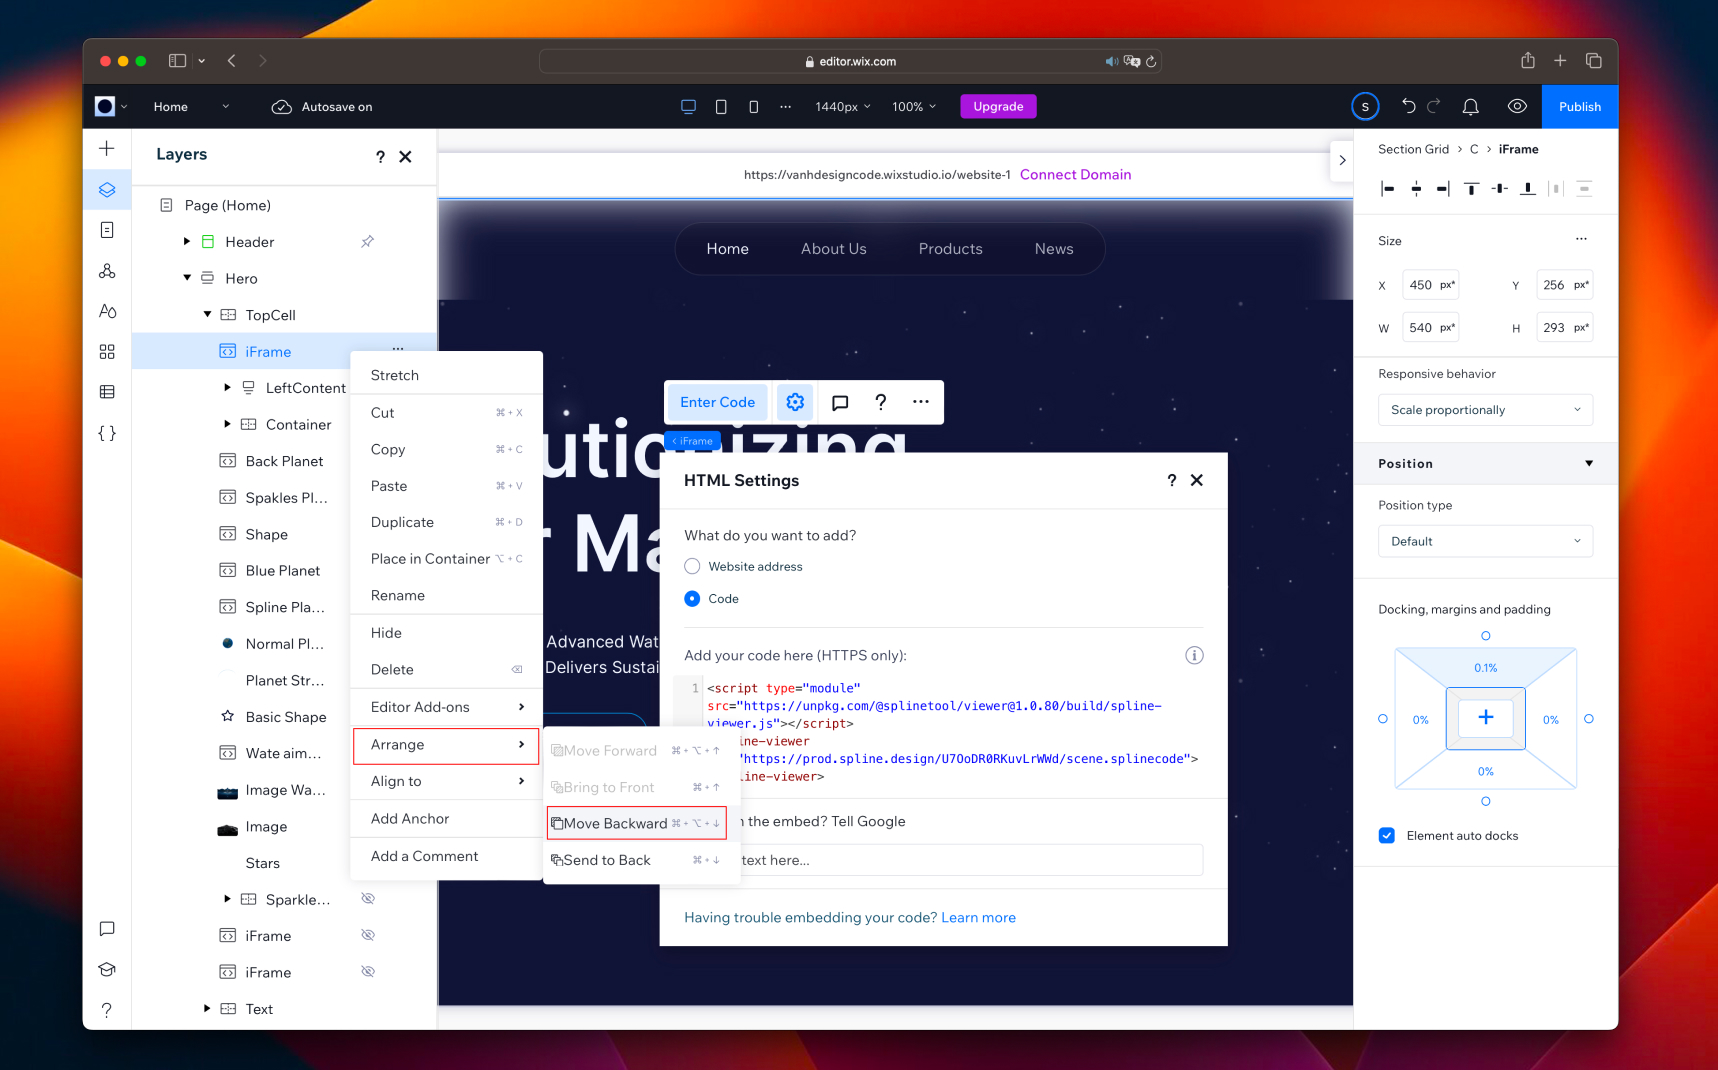
Task: Close the HTML Settings dialog
Action: [x=1197, y=480]
